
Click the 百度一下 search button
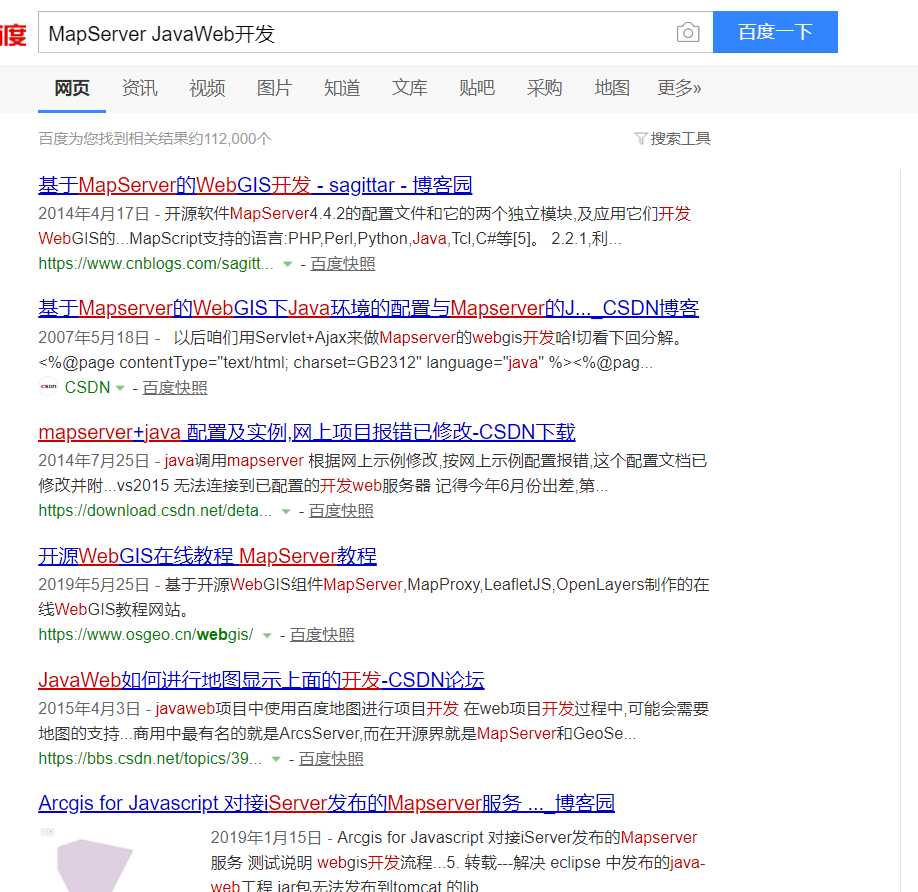(x=775, y=32)
